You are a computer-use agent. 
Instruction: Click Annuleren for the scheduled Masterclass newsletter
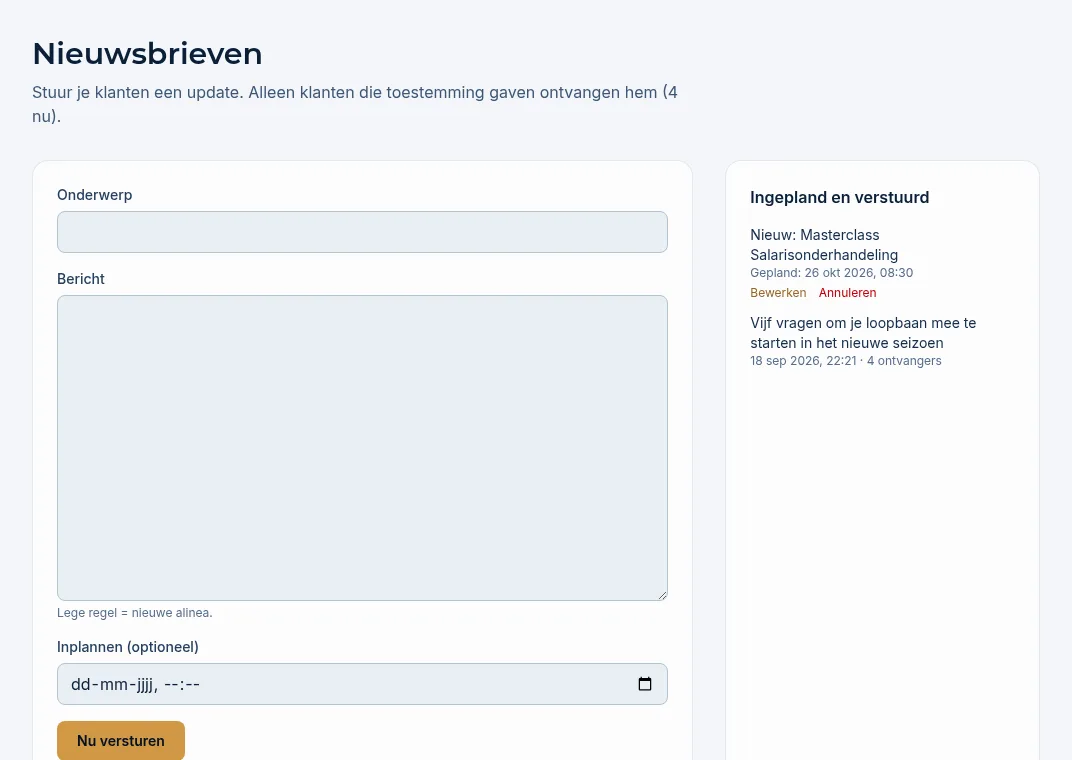point(847,293)
